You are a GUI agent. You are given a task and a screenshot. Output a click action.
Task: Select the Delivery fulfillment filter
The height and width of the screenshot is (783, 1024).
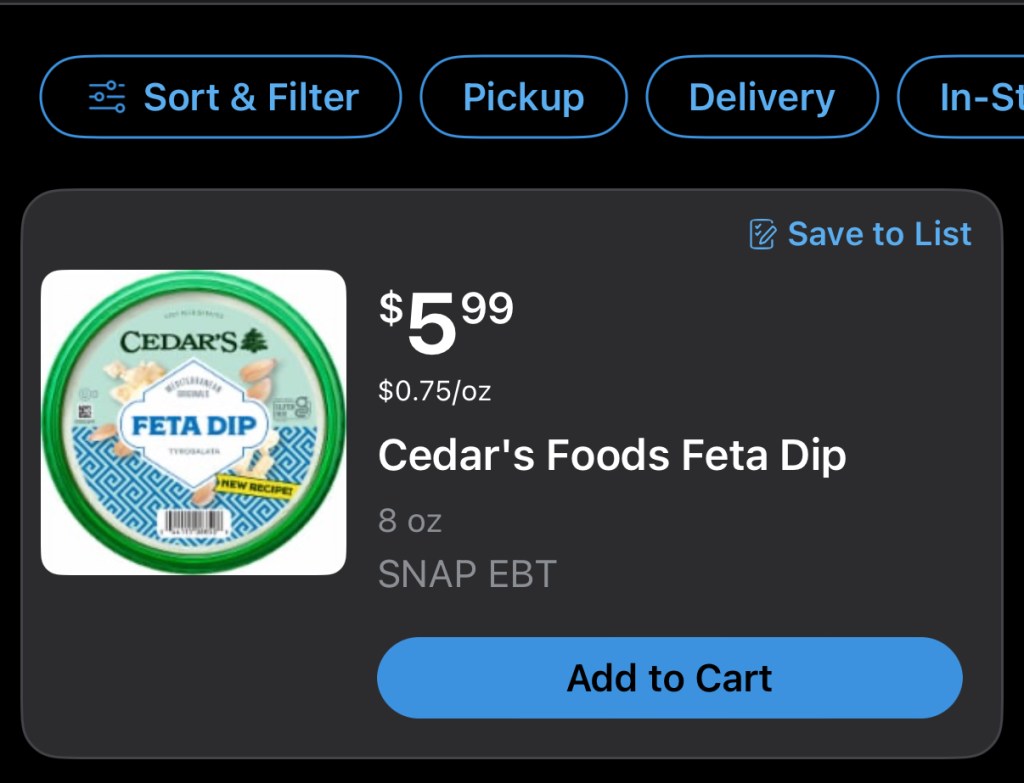pos(762,96)
